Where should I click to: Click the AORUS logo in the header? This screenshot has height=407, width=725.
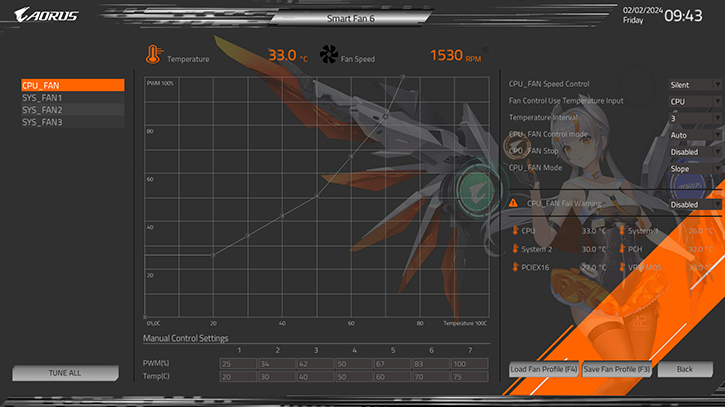coord(41,14)
